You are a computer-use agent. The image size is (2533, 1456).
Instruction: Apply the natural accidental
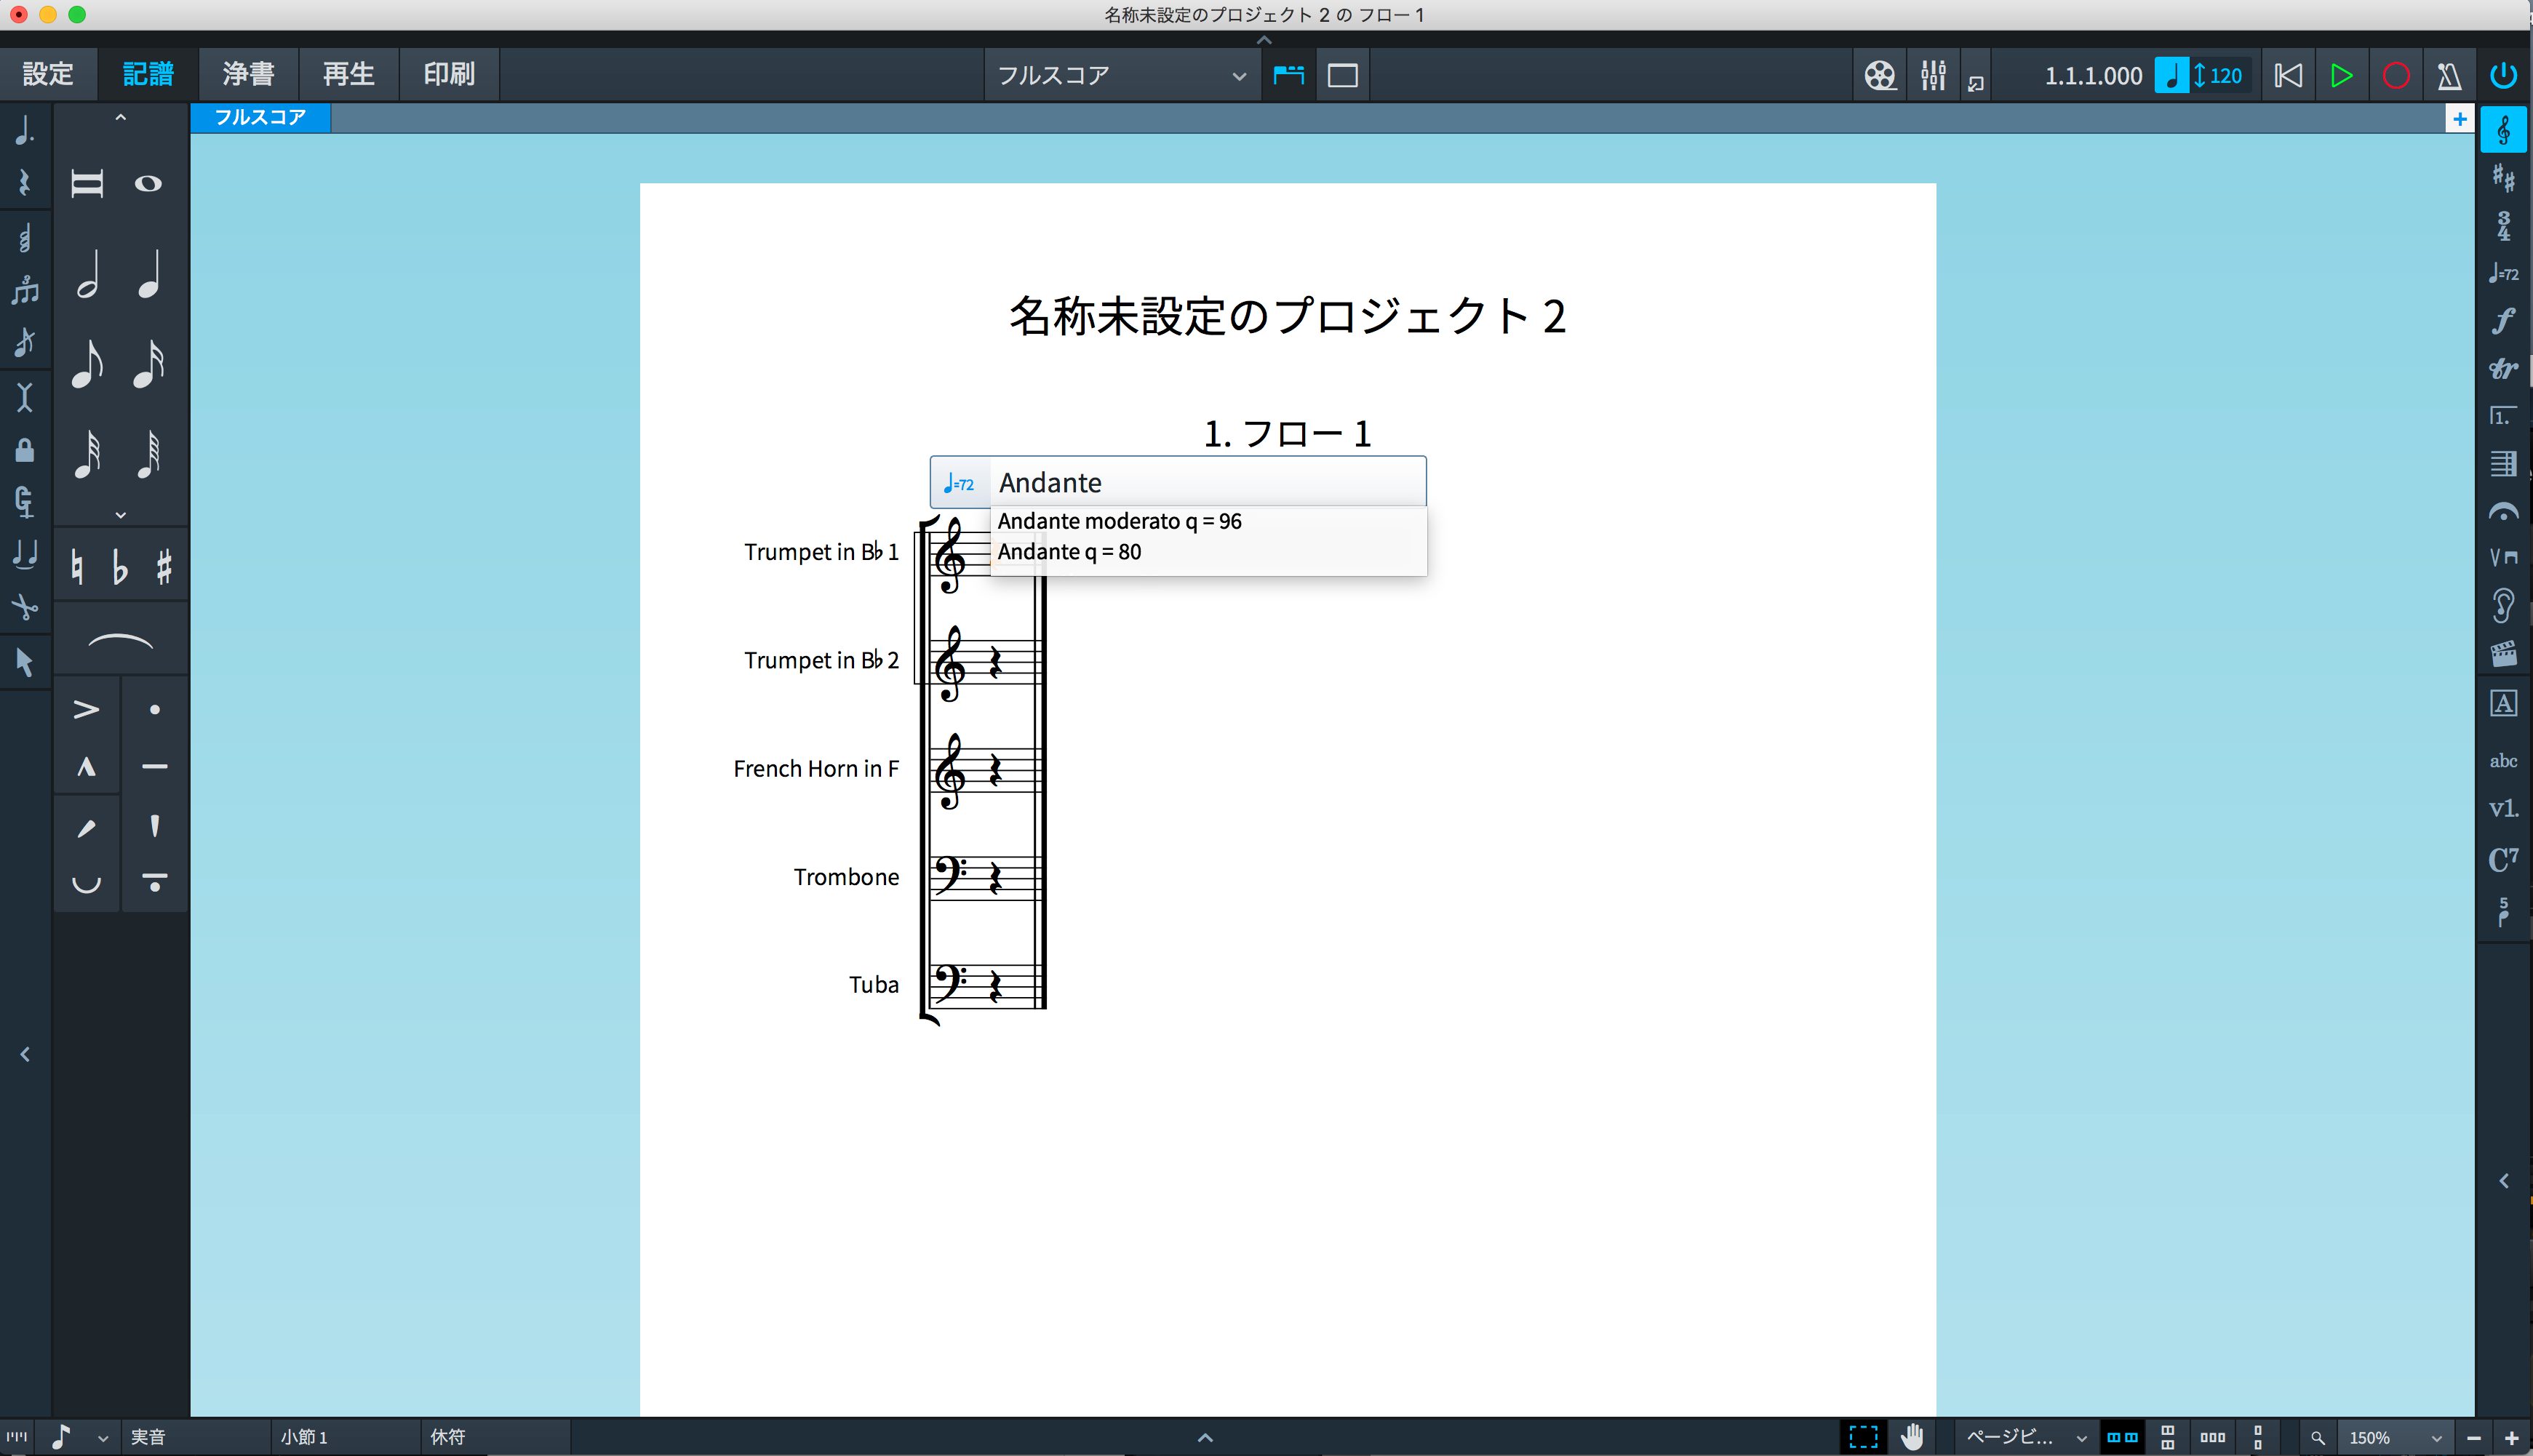pyautogui.click(x=77, y=567)
